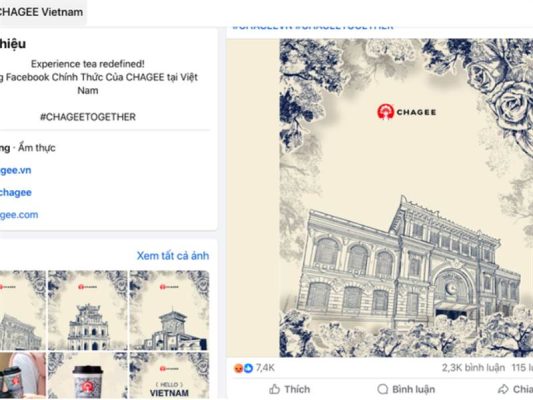Open the gee.vn website link
The image size is (533, 400).
pos(16,170)
